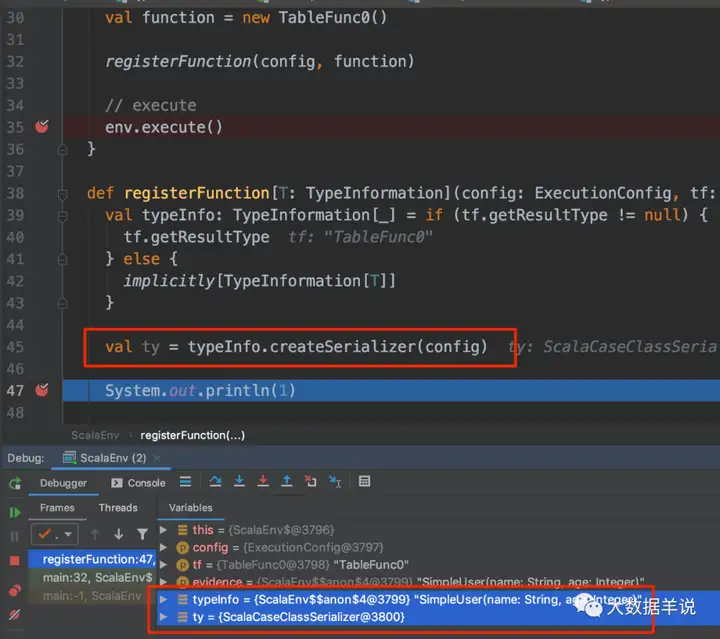Open the Threads tab
Image resolution: width=720 pixels, height=639 pixels.
point(118,508)
